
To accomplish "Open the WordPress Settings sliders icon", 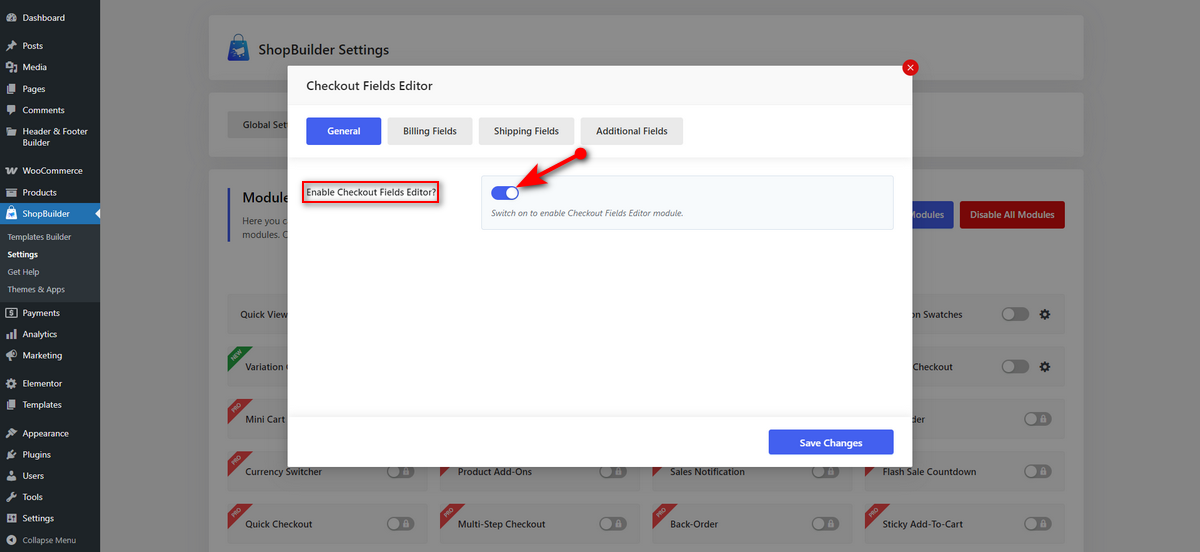I will point(10,518).
